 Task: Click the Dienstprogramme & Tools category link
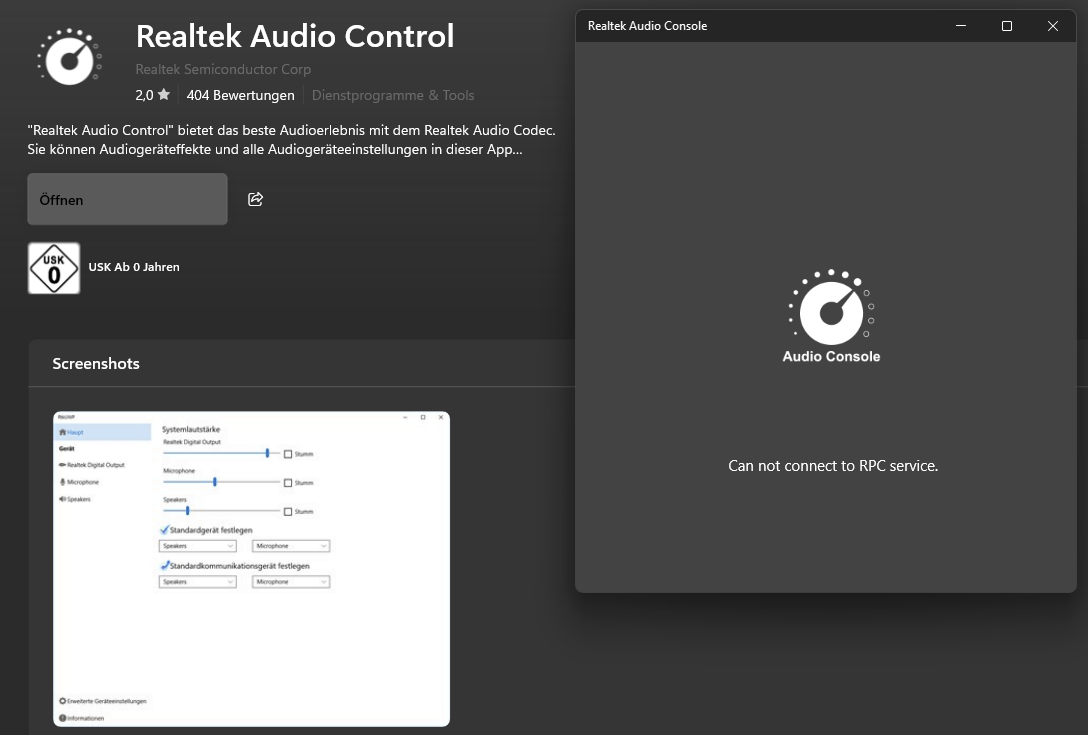tap(393, 95)
